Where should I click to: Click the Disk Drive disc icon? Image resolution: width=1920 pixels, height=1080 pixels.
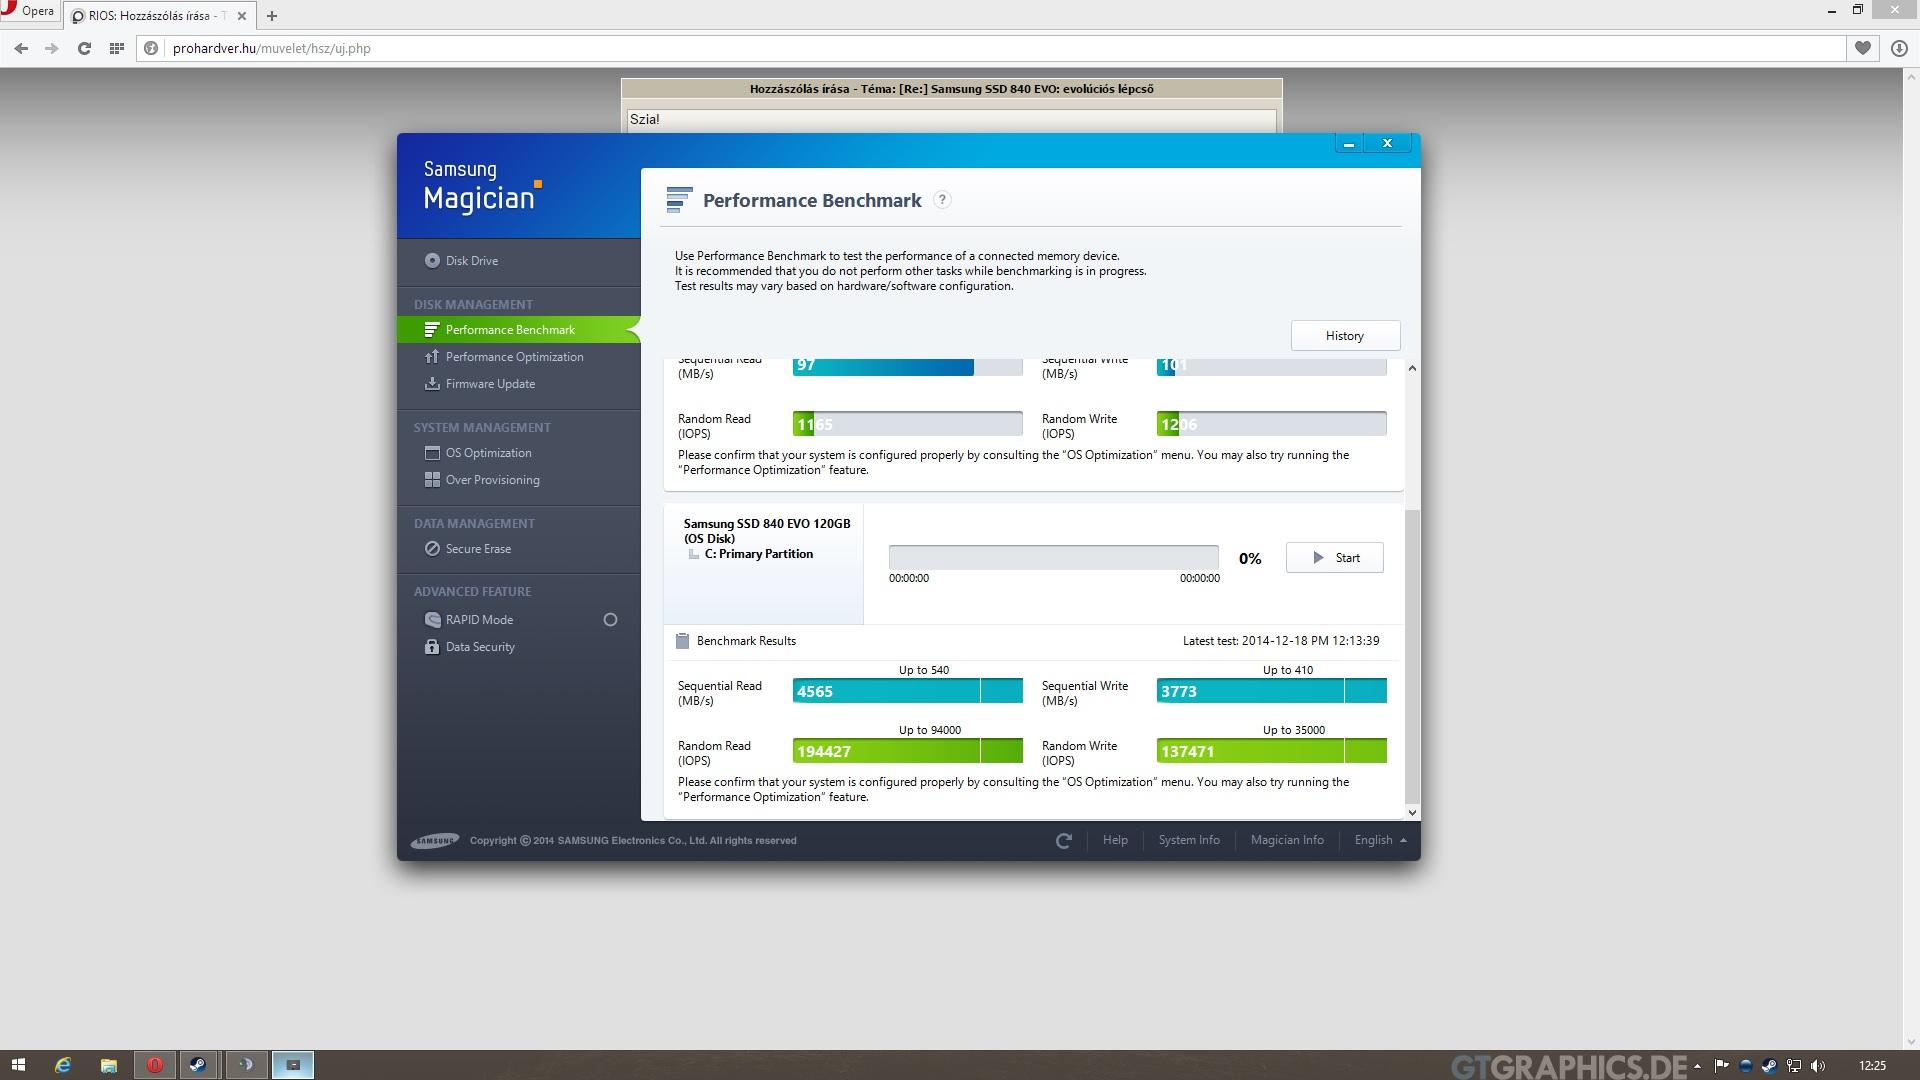pos(432,260)
